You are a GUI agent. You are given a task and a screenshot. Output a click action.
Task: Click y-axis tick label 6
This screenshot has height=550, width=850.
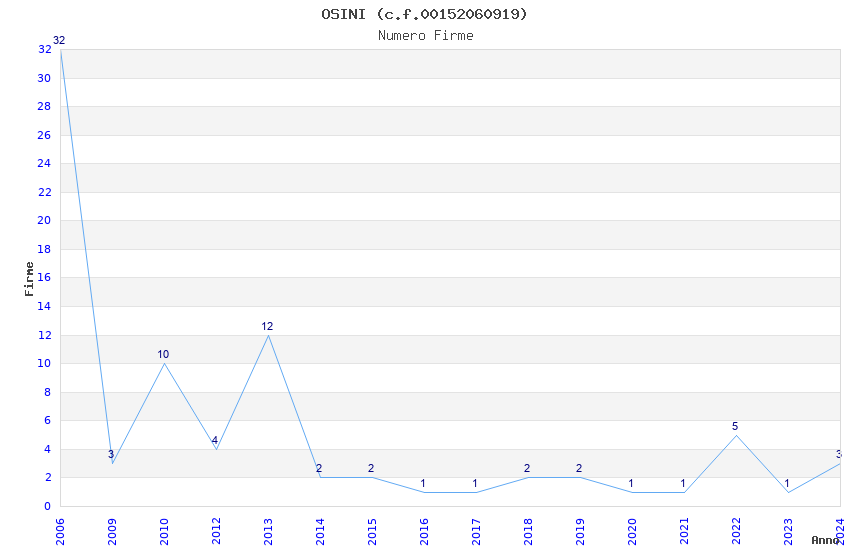[x=48, y=420]
